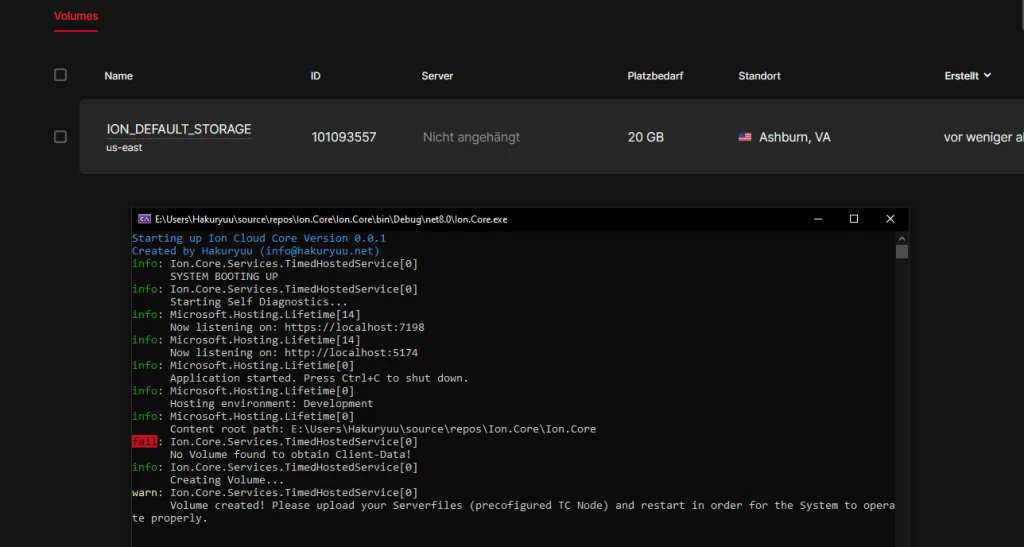Click the console app icon in title bar
1024x547 pixels.
coord(144,219)
